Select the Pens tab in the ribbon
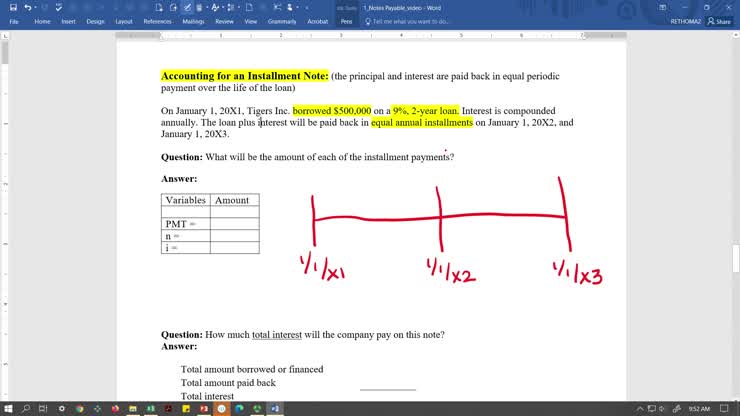 coord(346,20)
